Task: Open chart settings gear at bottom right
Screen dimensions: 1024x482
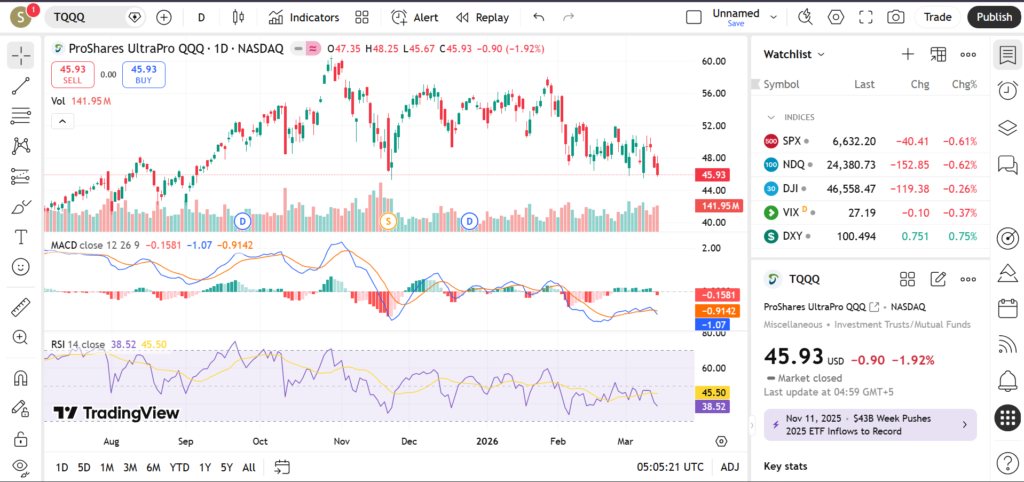Action: click(721, 440)
